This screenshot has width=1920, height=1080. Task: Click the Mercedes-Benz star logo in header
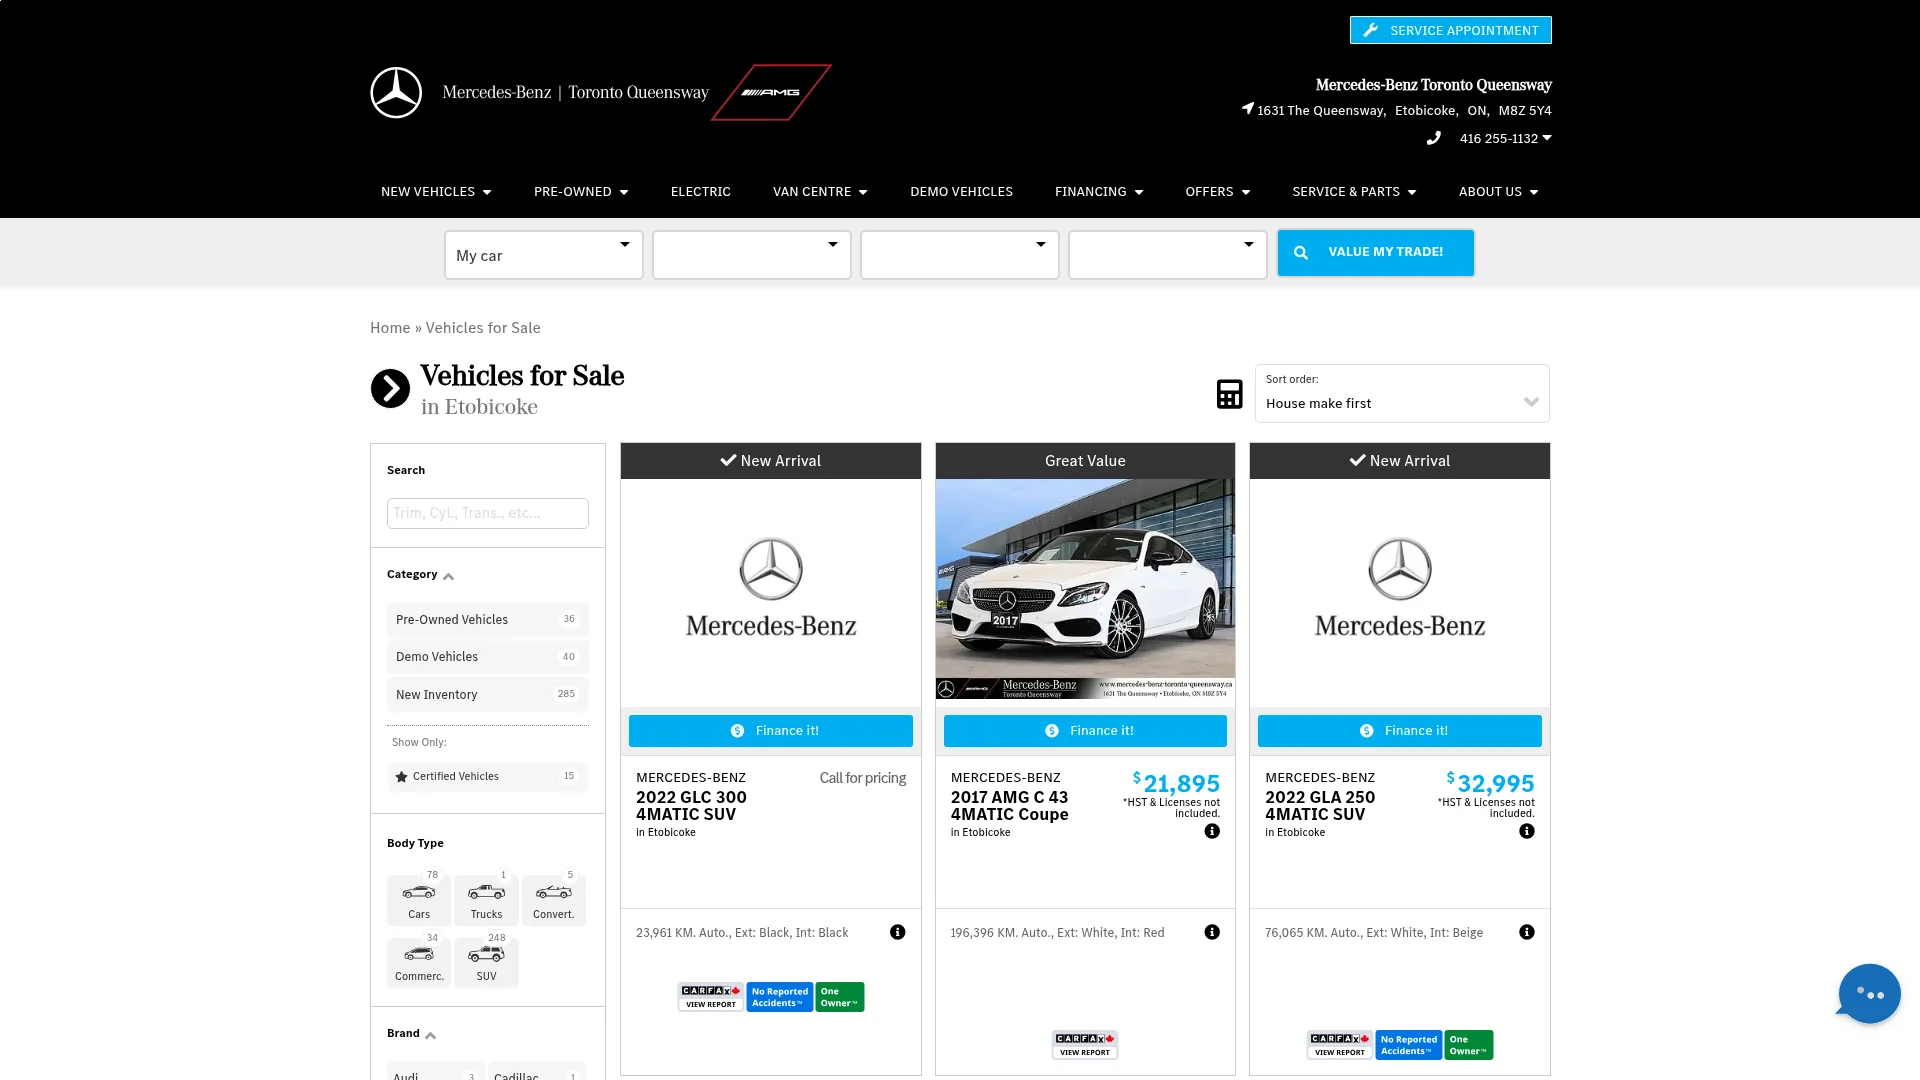(x=396, y=92)
